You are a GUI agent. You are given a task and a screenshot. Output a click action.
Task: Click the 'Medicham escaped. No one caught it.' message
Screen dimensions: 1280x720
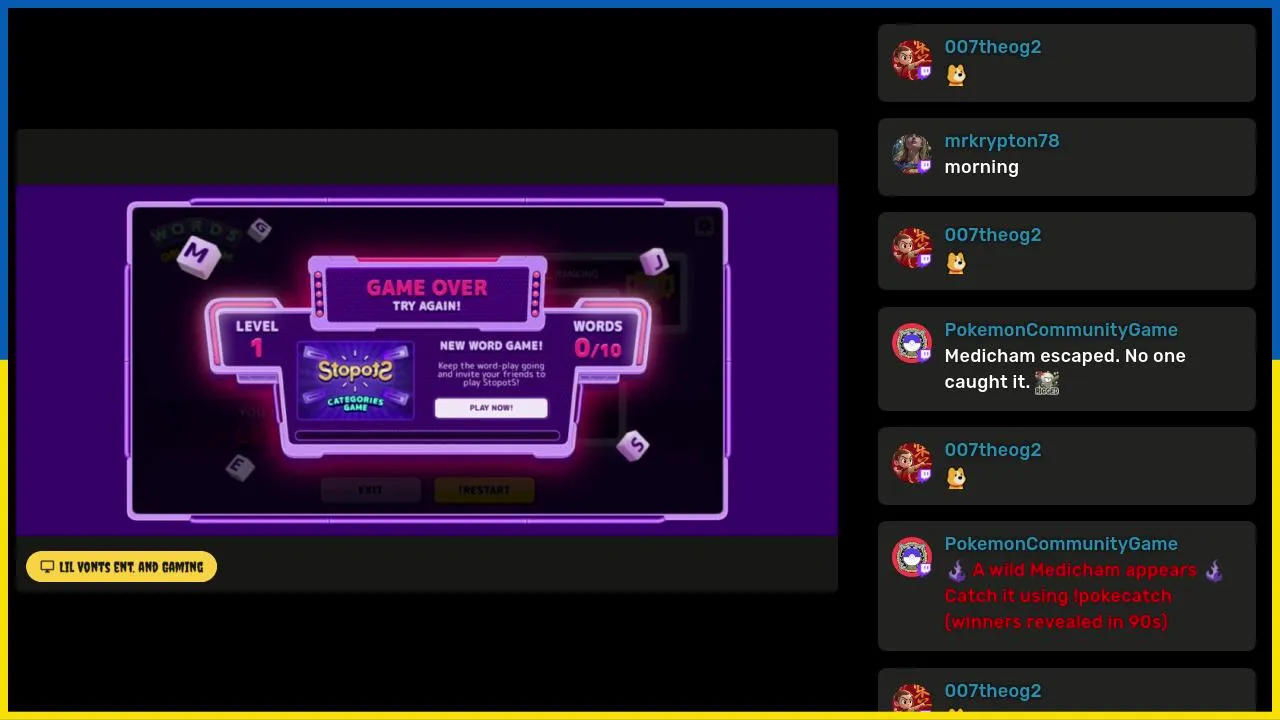pos(1065,369)
